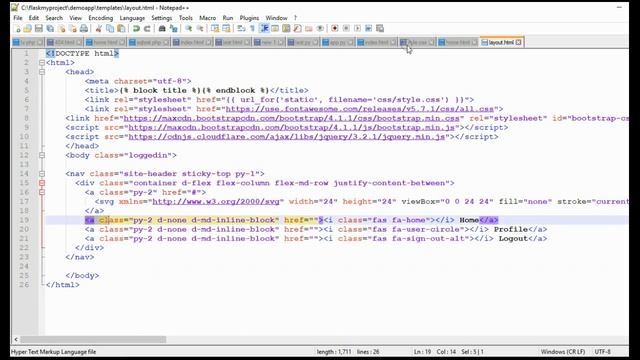
Task: Open the w3.org/2000/svg URL on line 17
Action: [216, 202]
